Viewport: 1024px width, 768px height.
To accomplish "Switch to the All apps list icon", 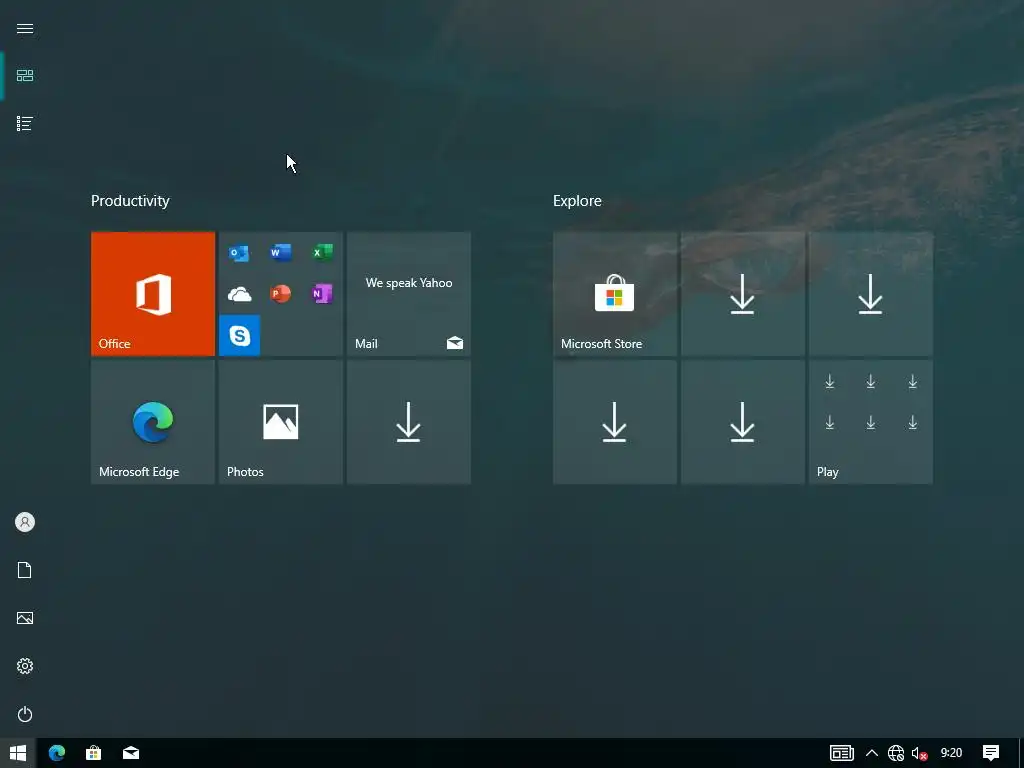I will (x=25, y=123).
